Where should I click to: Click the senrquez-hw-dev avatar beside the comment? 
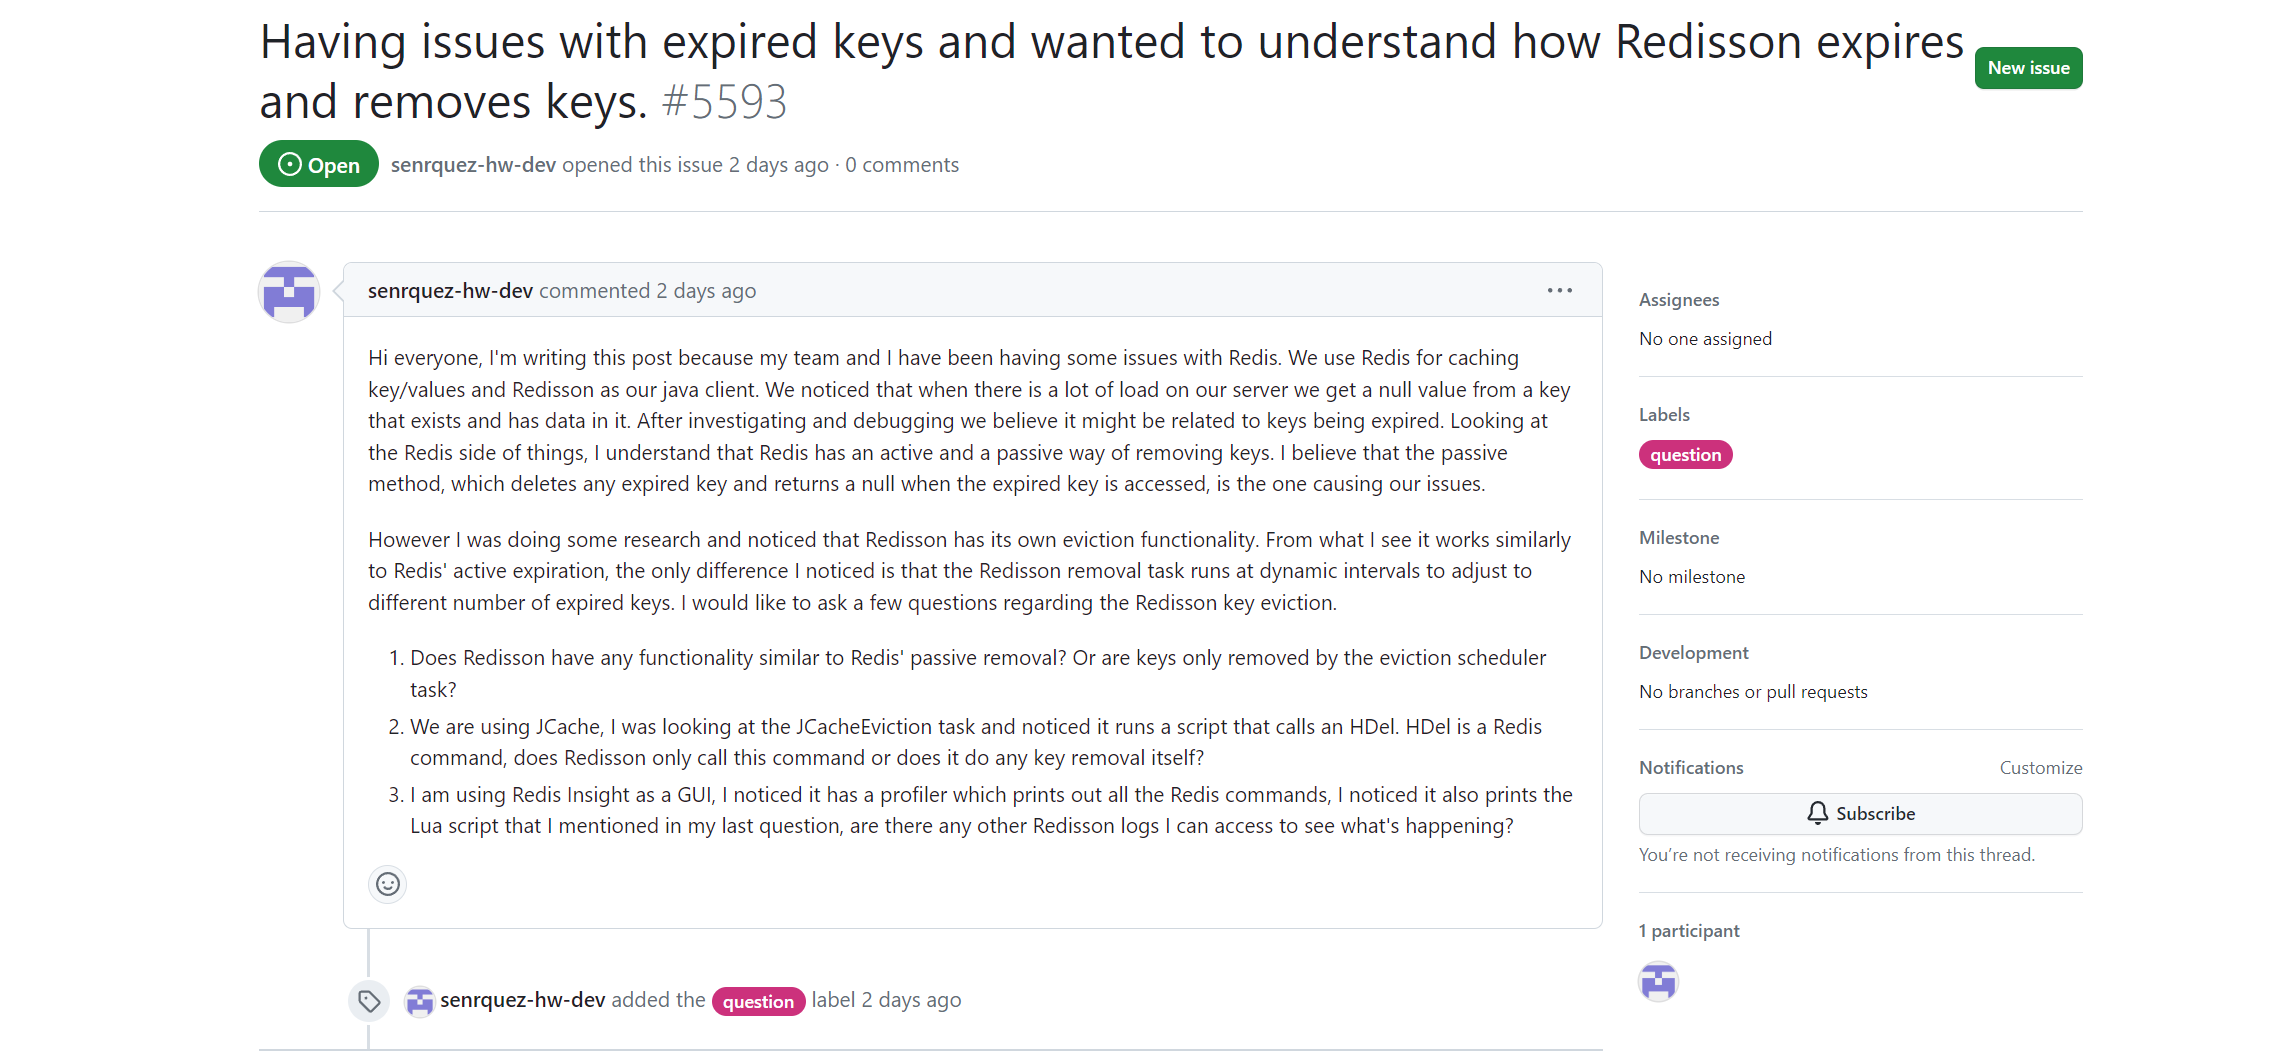289,292
